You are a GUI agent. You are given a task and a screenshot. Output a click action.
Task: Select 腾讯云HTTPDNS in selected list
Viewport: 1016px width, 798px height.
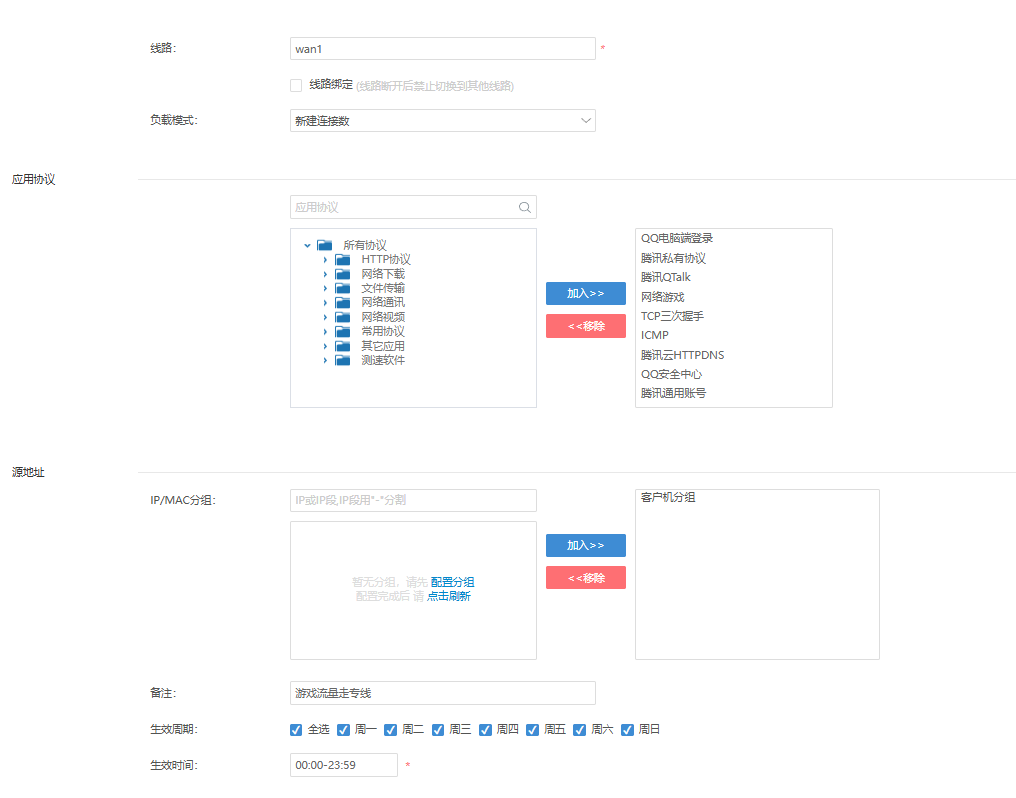click(x=682, y=355)
